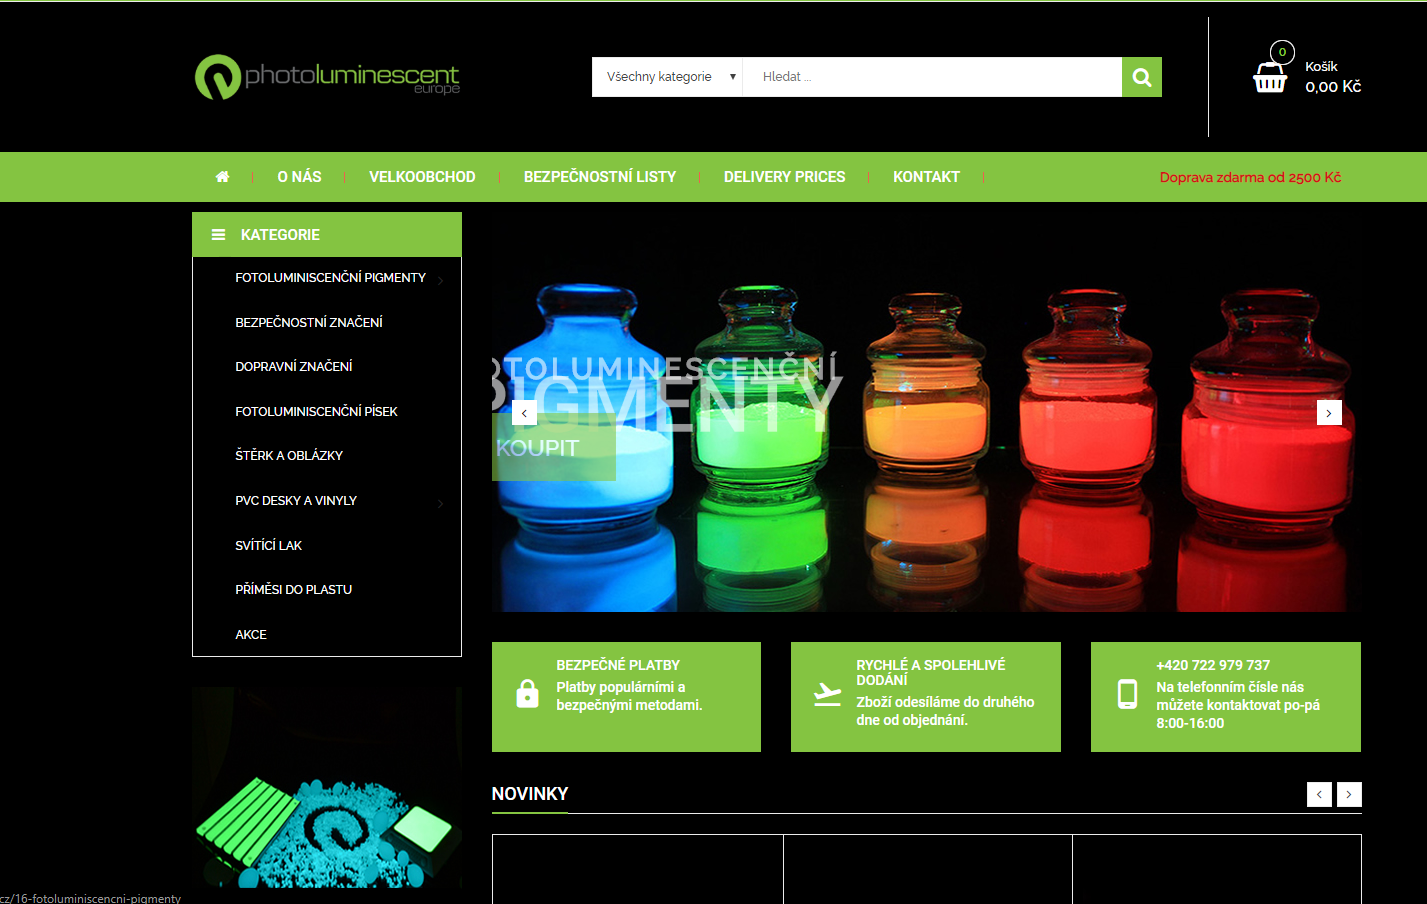This screenshot has width=1427, height=904.
Task: Click the photoluminescent europe logo
Action: click(x=327, y=77)
